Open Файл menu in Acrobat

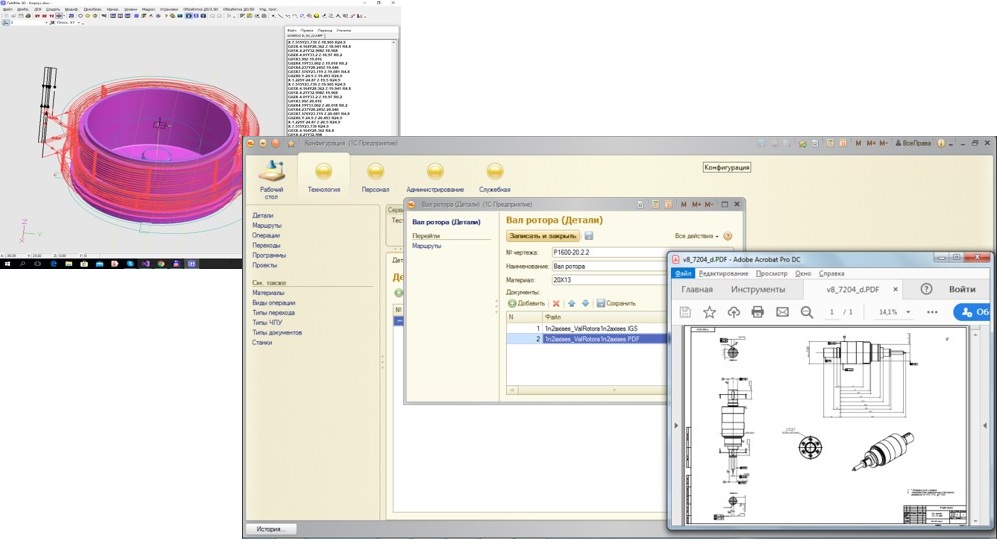point(683,273)
